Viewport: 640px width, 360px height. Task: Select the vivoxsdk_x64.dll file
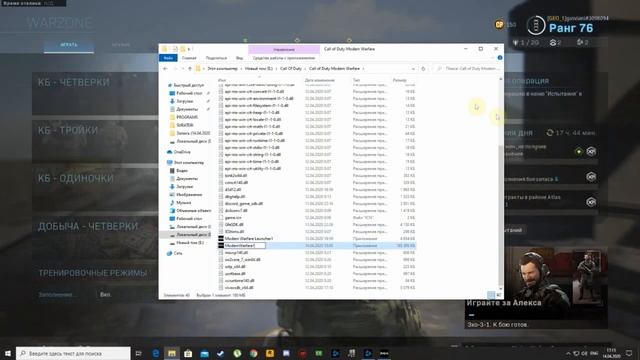239,287
